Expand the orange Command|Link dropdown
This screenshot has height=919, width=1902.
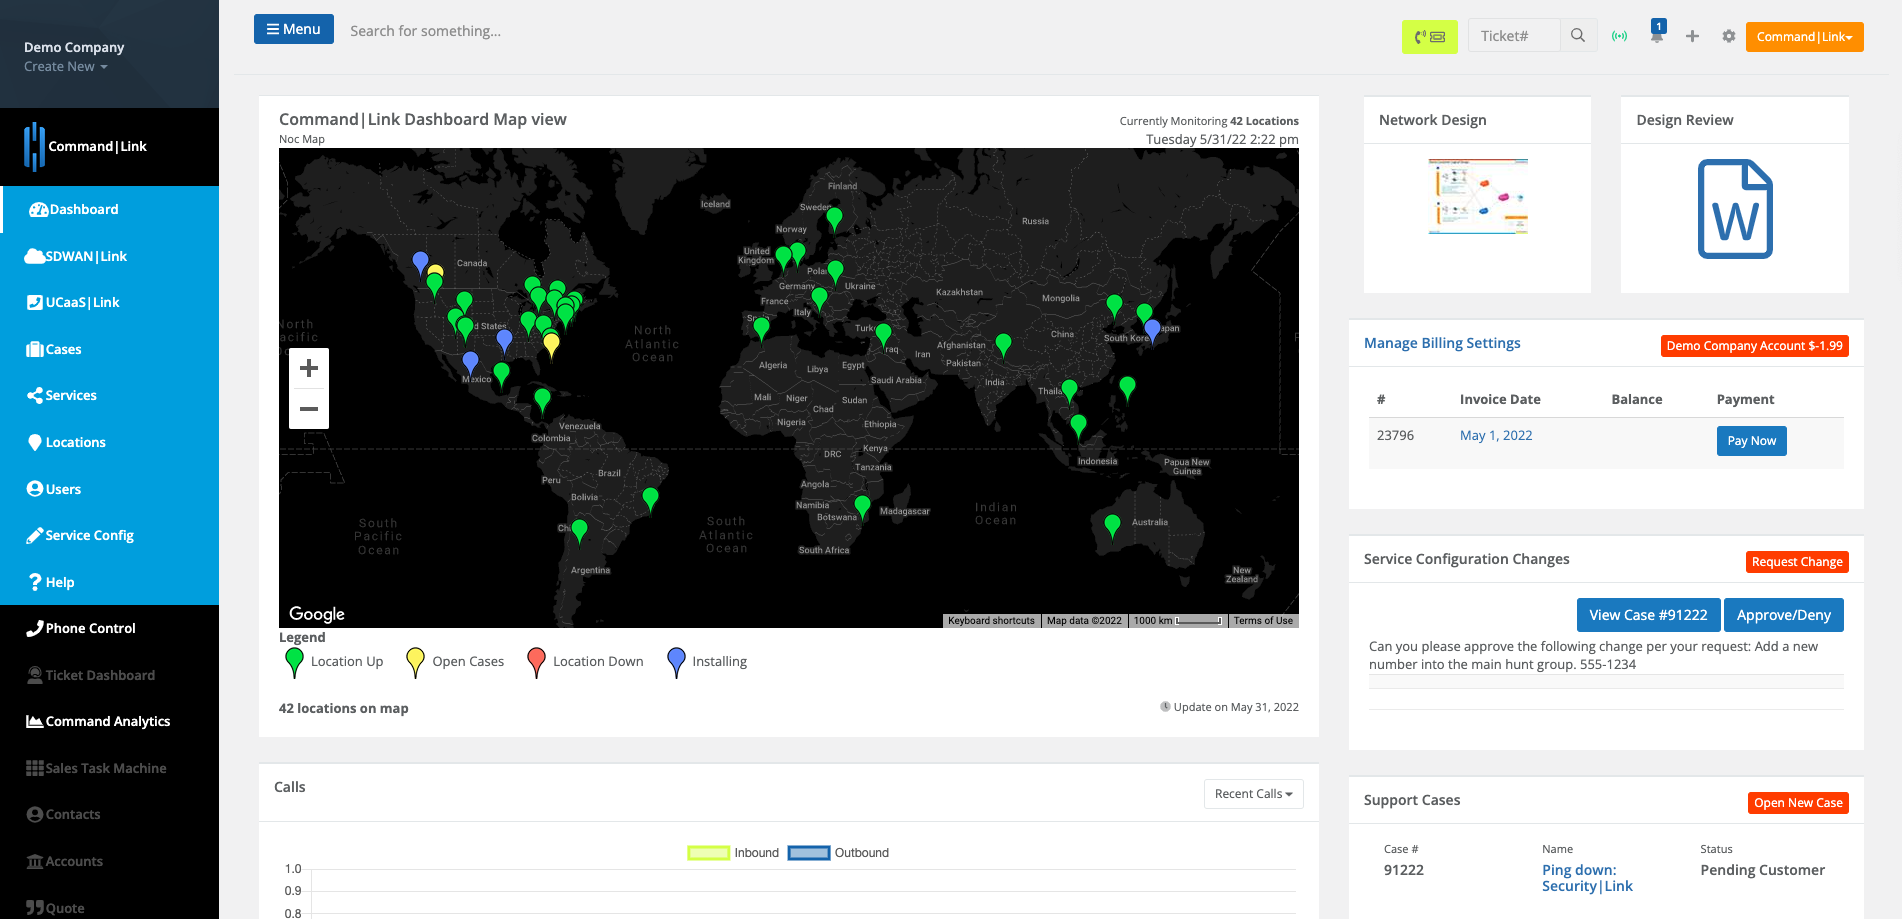tap(1804, 37)
